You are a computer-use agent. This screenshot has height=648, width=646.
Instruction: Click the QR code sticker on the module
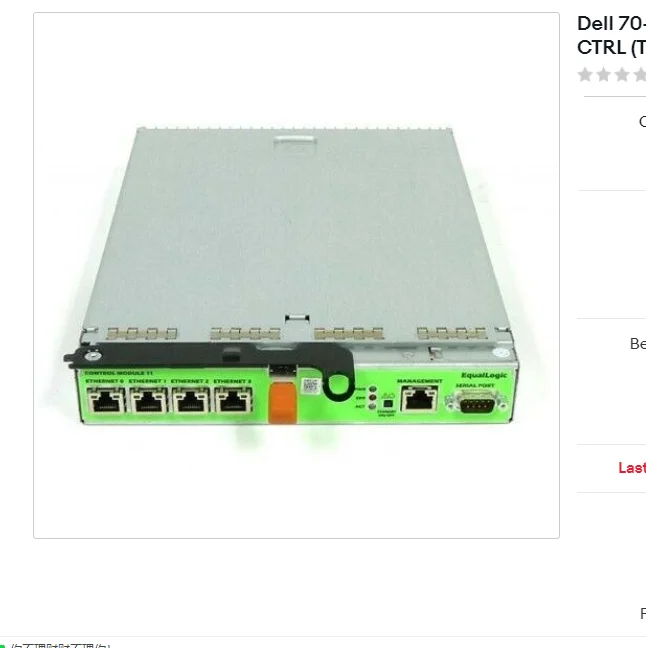[x=310, y=386]
